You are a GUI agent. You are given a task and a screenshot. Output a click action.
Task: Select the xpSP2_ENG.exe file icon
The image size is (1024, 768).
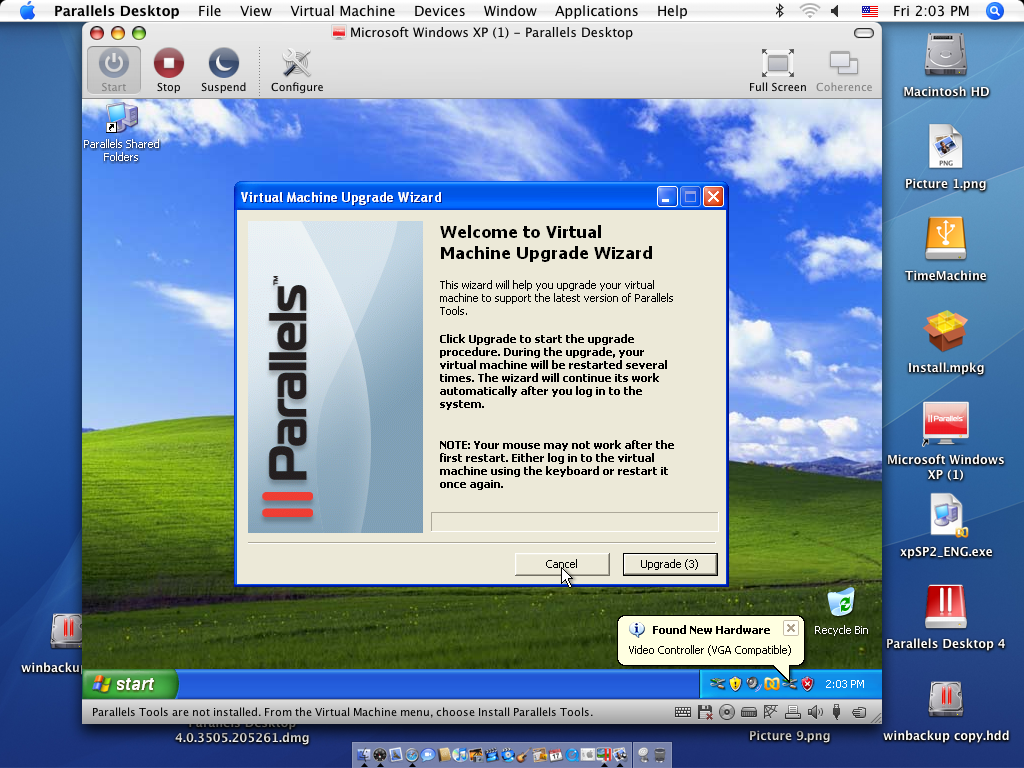(x=946, y=526)
